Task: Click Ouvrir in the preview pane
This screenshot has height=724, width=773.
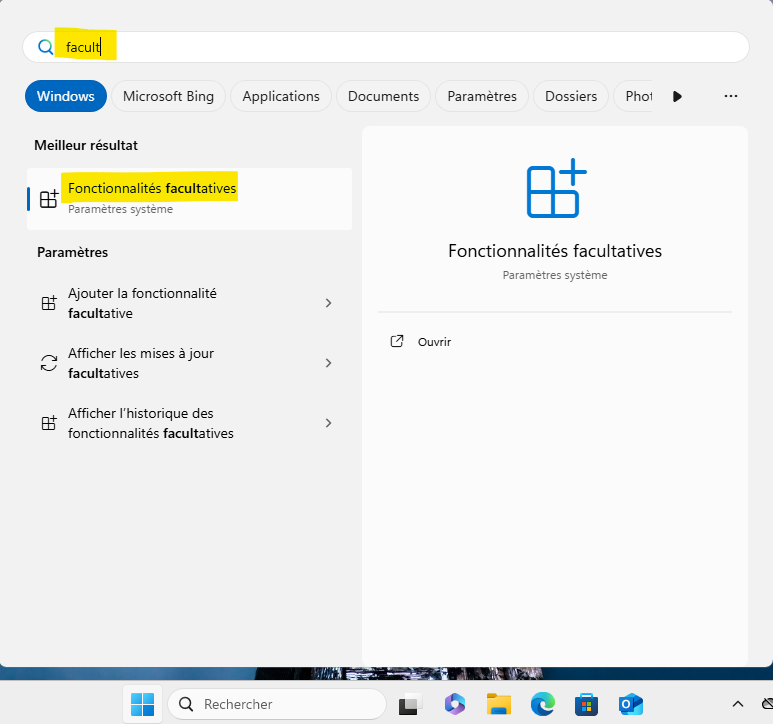Action: pos(434,342)
